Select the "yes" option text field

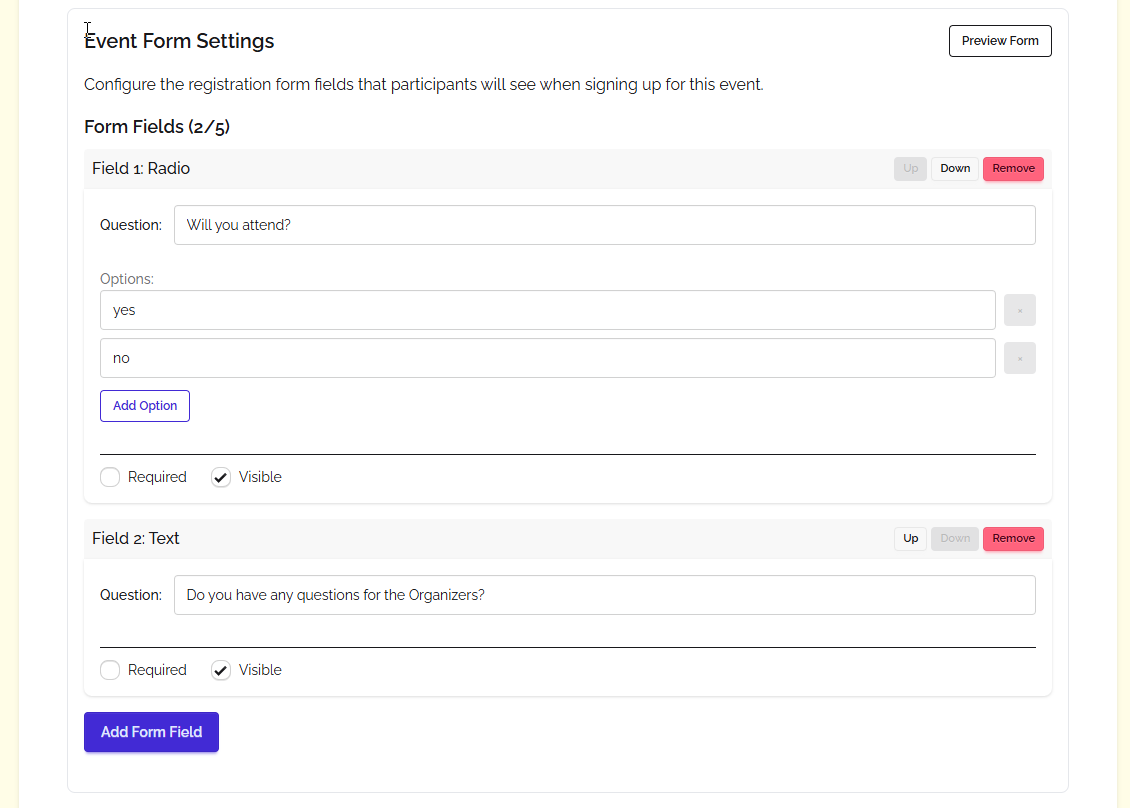point(547,309)
